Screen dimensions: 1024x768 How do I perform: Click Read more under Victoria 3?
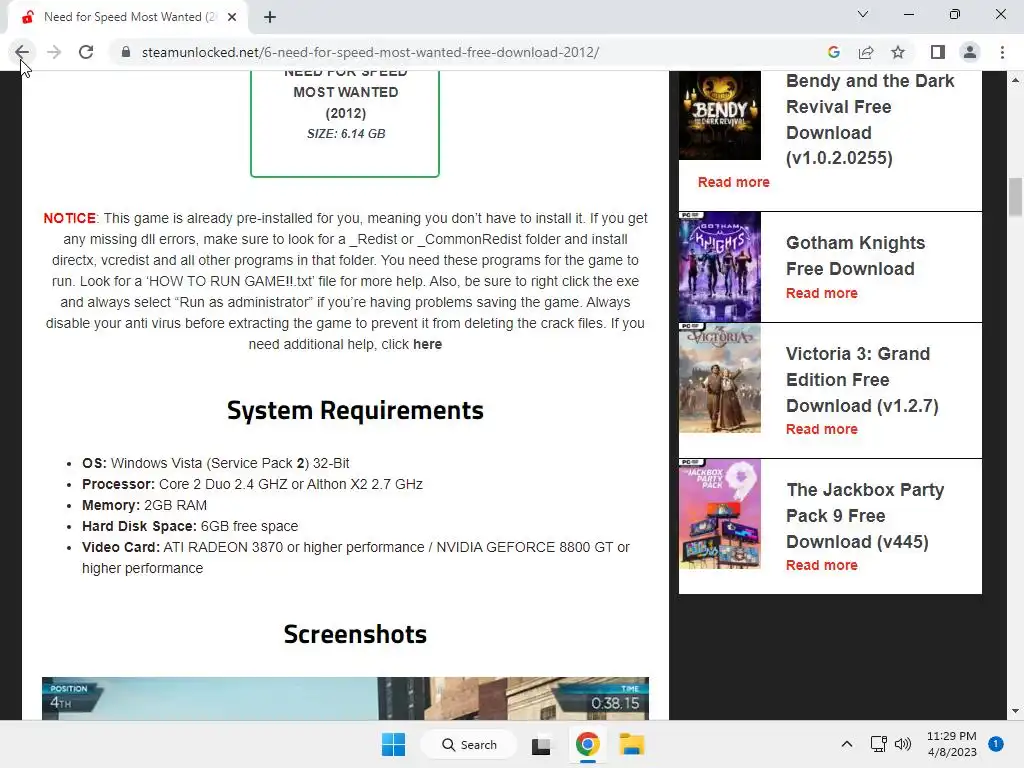822,429
